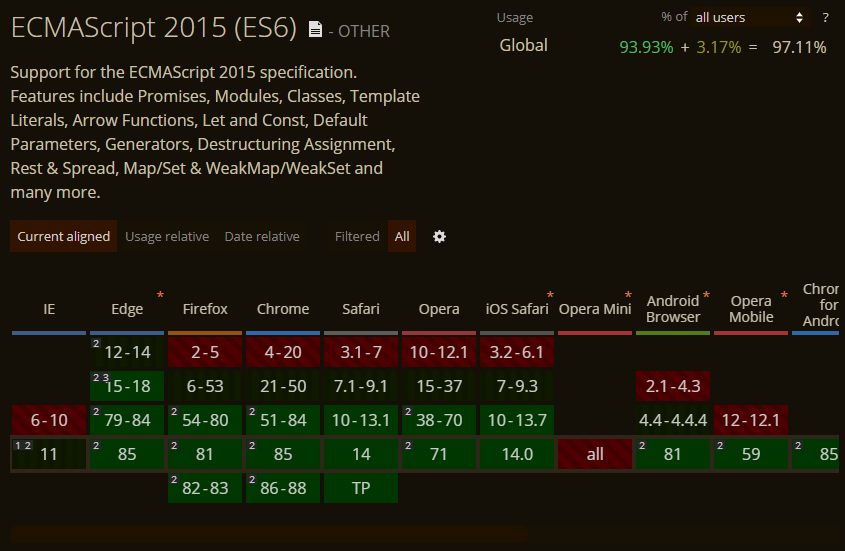Select Edge 15-18 cell
The width and height of the screenshot is (845, 551).
[127, 386]
